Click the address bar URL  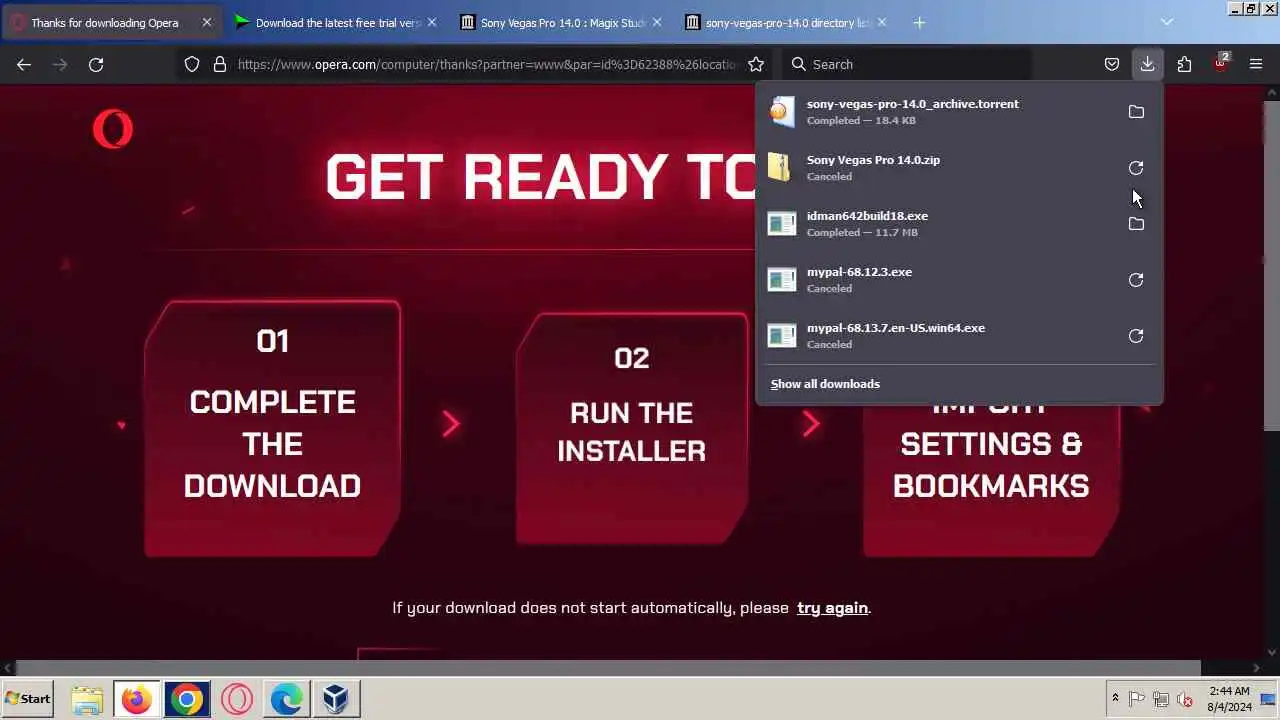488,64
